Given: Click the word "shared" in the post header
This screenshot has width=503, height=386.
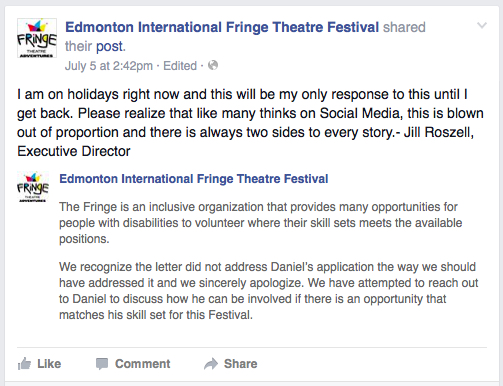Looking at the screenshot, I should point(404,27).
